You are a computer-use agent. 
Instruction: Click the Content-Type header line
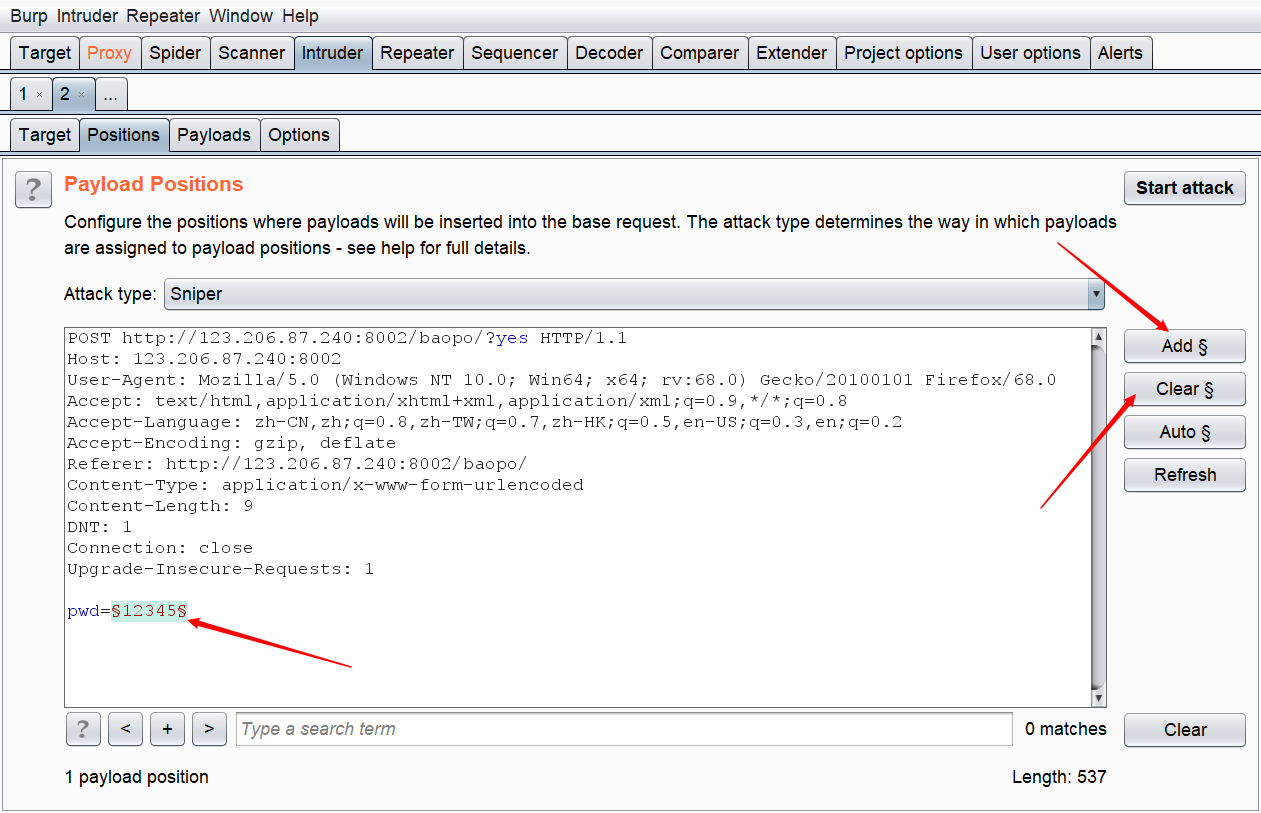tap(325, 485)
